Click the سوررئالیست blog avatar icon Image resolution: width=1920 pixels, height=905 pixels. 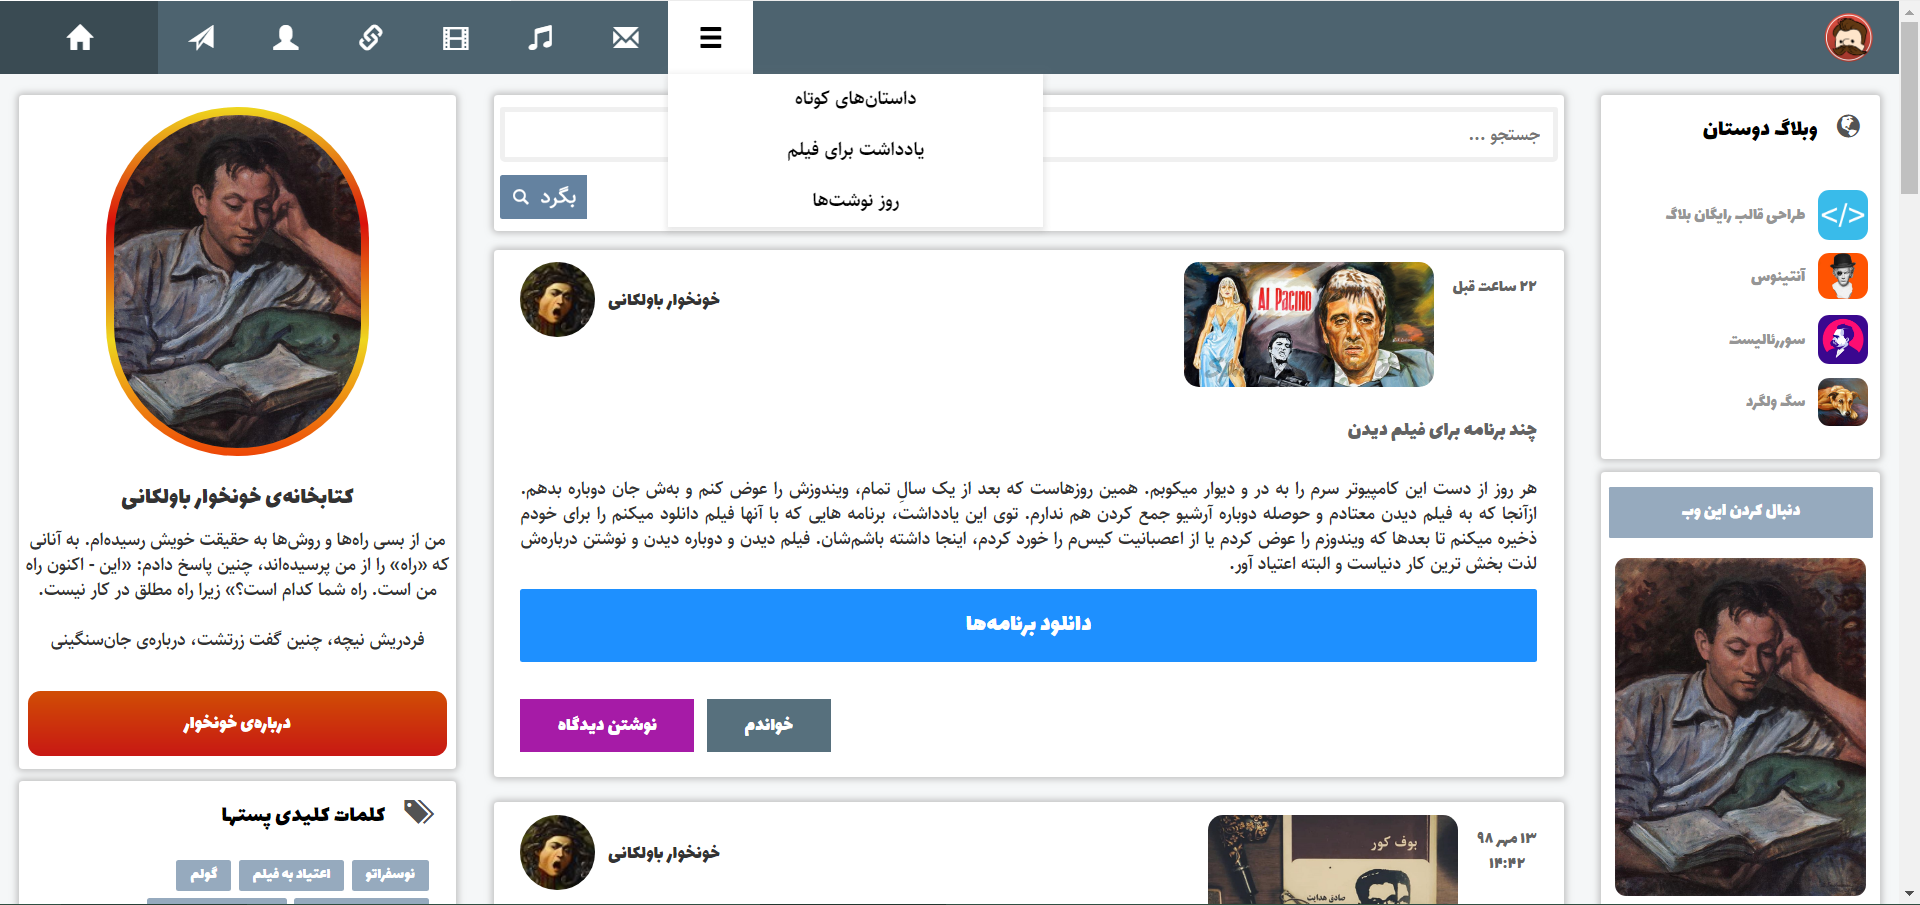pyautogui.click(x=1842, y=340)
